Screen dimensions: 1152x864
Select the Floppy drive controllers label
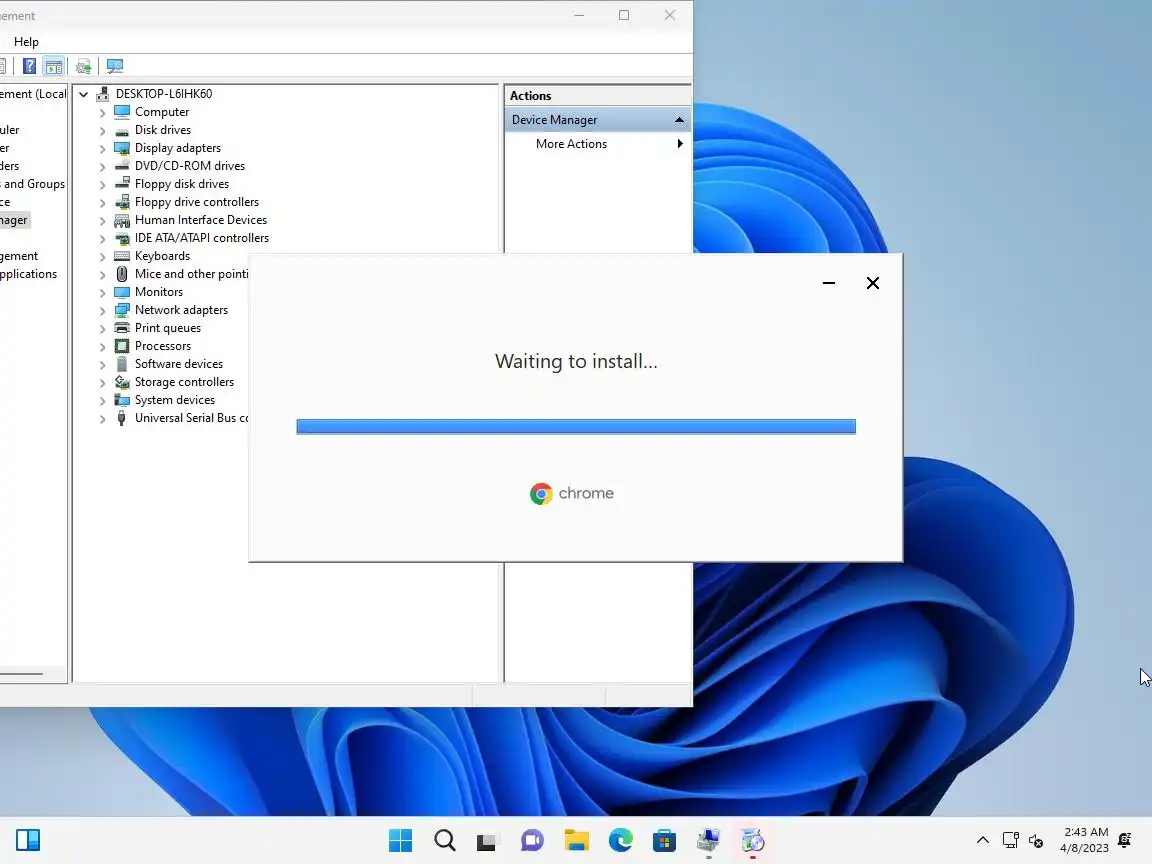click(x=197, y=202)
